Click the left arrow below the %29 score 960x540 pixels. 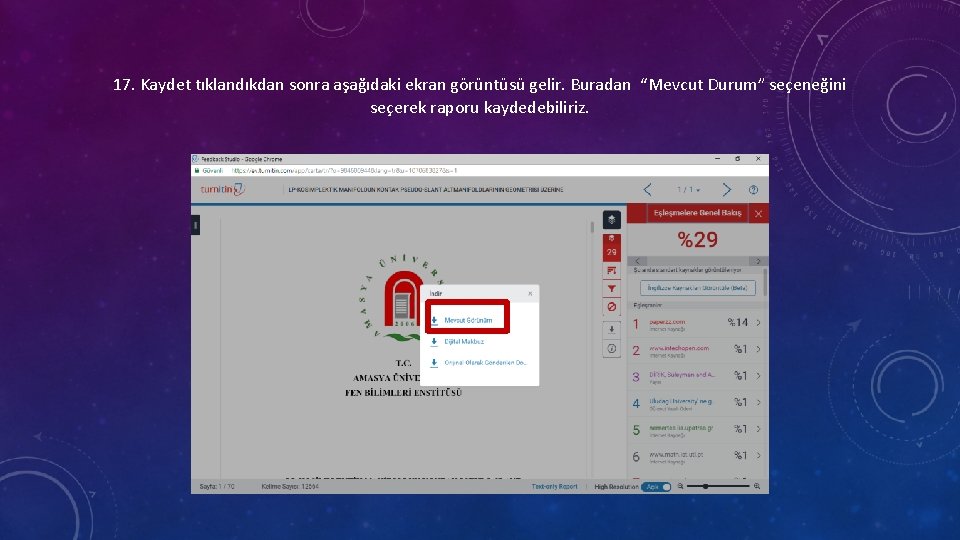[x=637, y=261]
